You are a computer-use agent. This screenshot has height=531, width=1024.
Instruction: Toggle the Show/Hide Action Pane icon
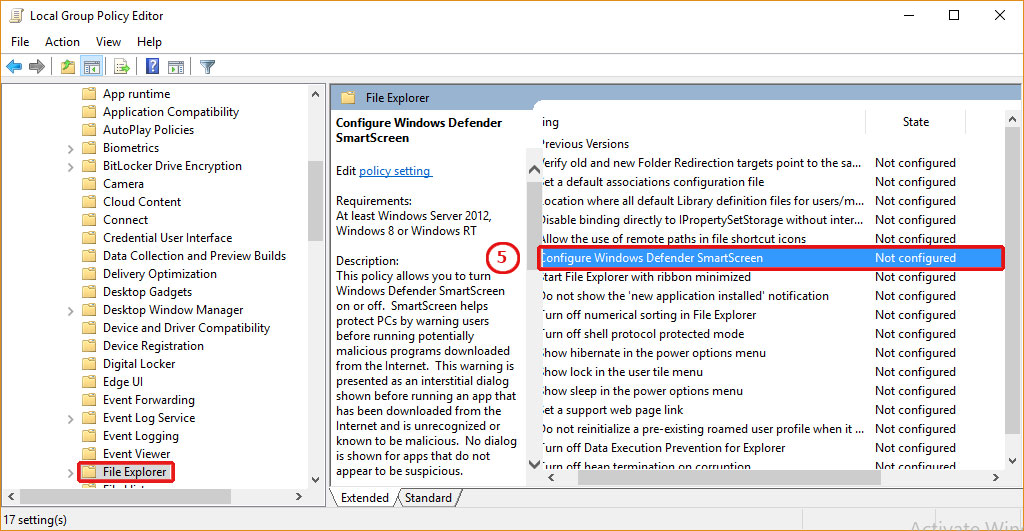(176, 67)
